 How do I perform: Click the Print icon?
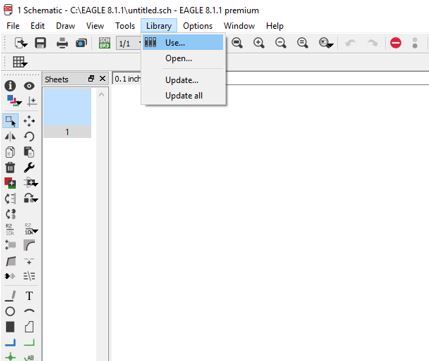pyautogui.click(x=62, y=43)
